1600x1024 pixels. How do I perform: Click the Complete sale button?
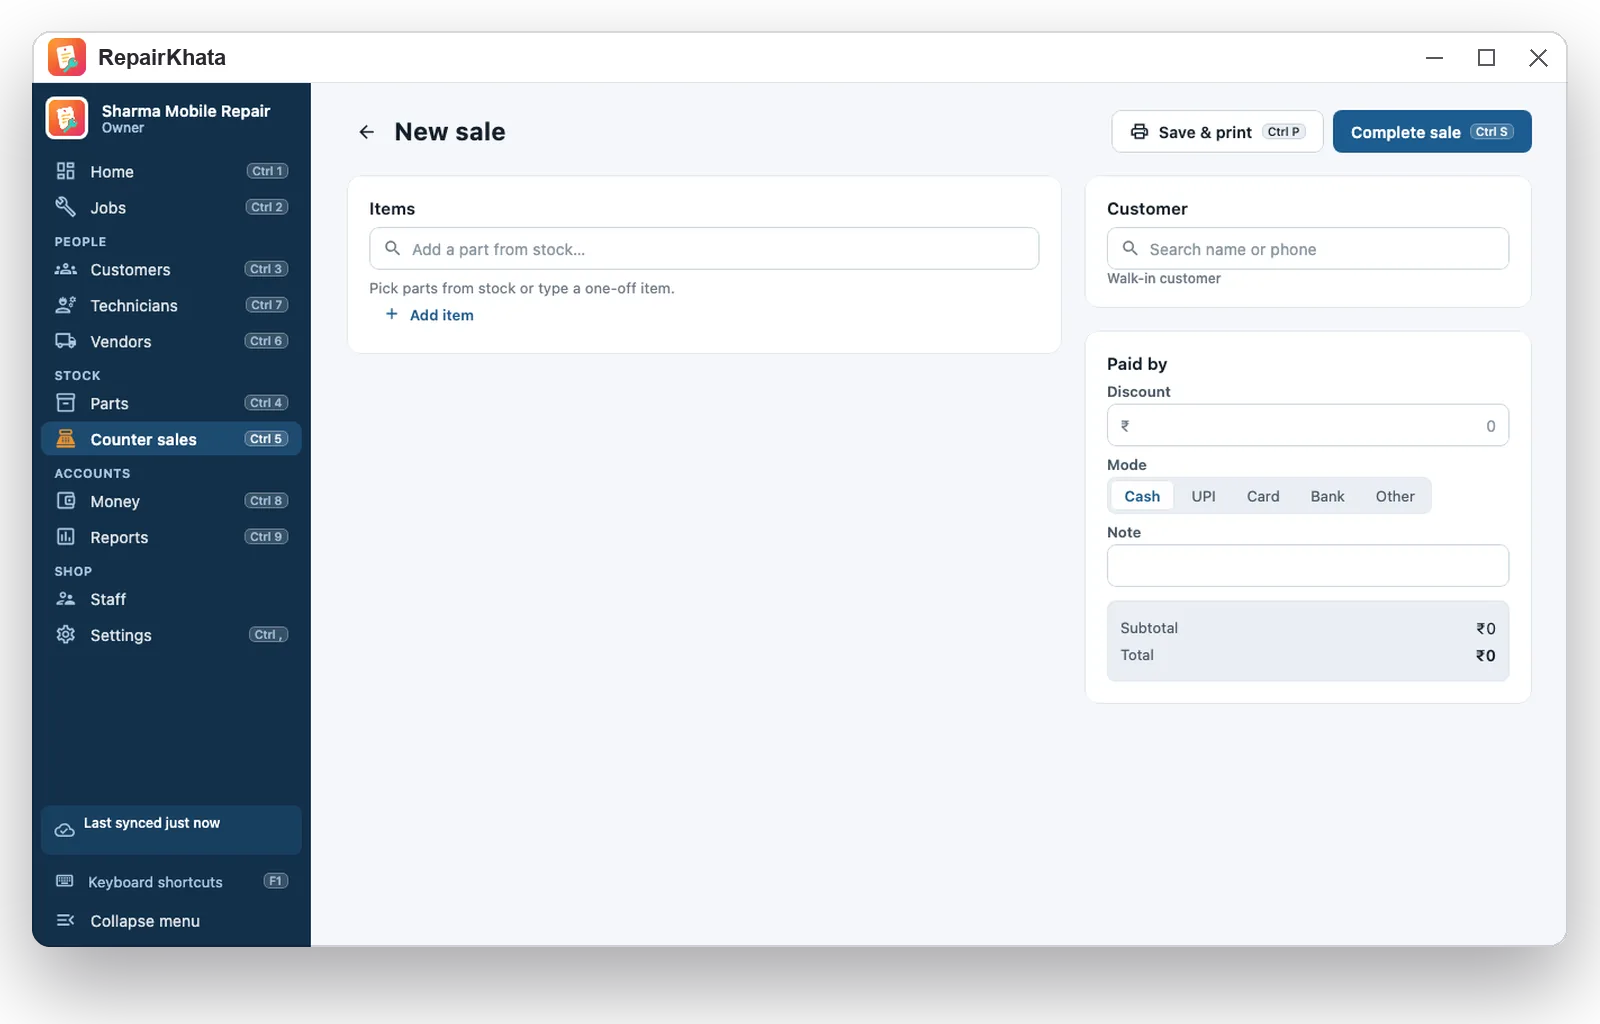1432,132
